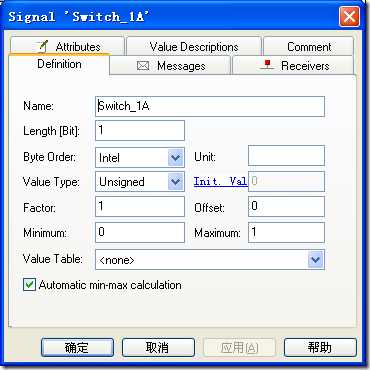Close the Signal dialog with the X button
Image resolution: width=370 pixels, height=370 pixels.
[349, 16]
